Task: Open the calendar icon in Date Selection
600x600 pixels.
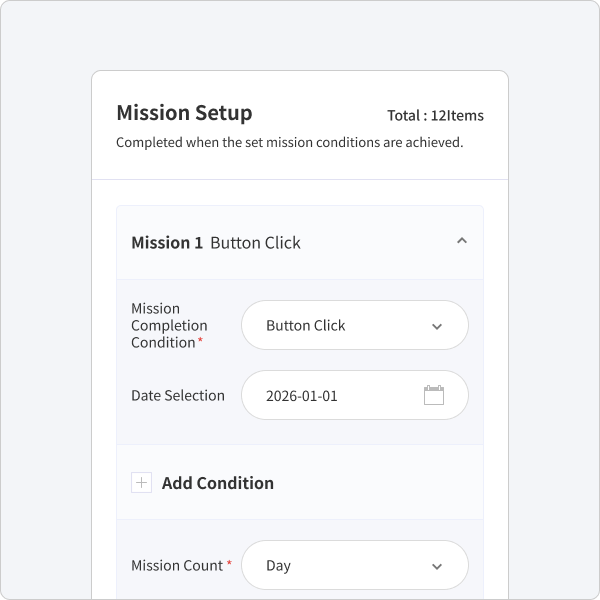Action: pos(434,395)
